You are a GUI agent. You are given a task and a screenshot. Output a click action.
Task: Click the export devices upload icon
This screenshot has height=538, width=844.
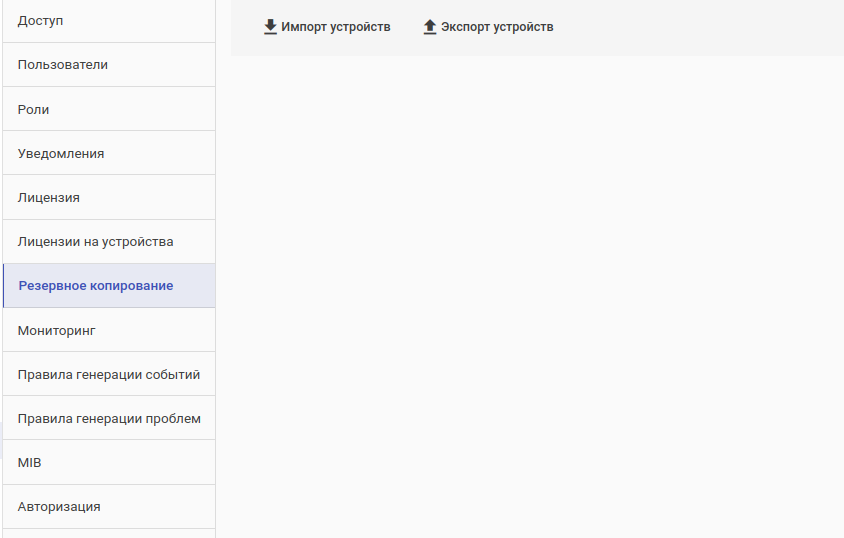click(x=430, y=27)
